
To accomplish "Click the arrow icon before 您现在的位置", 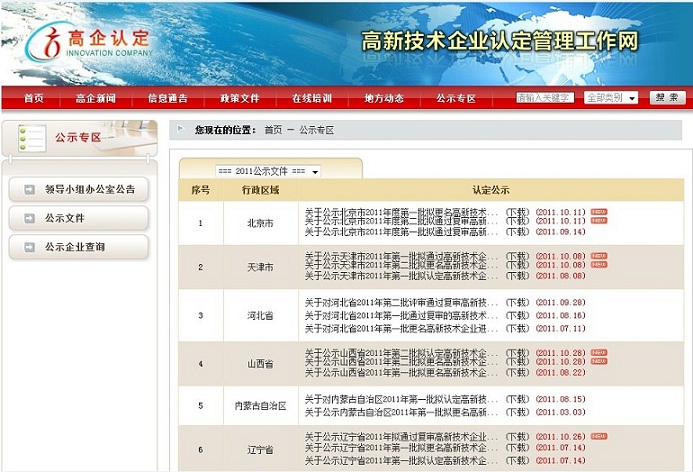I will pos(180,130).
